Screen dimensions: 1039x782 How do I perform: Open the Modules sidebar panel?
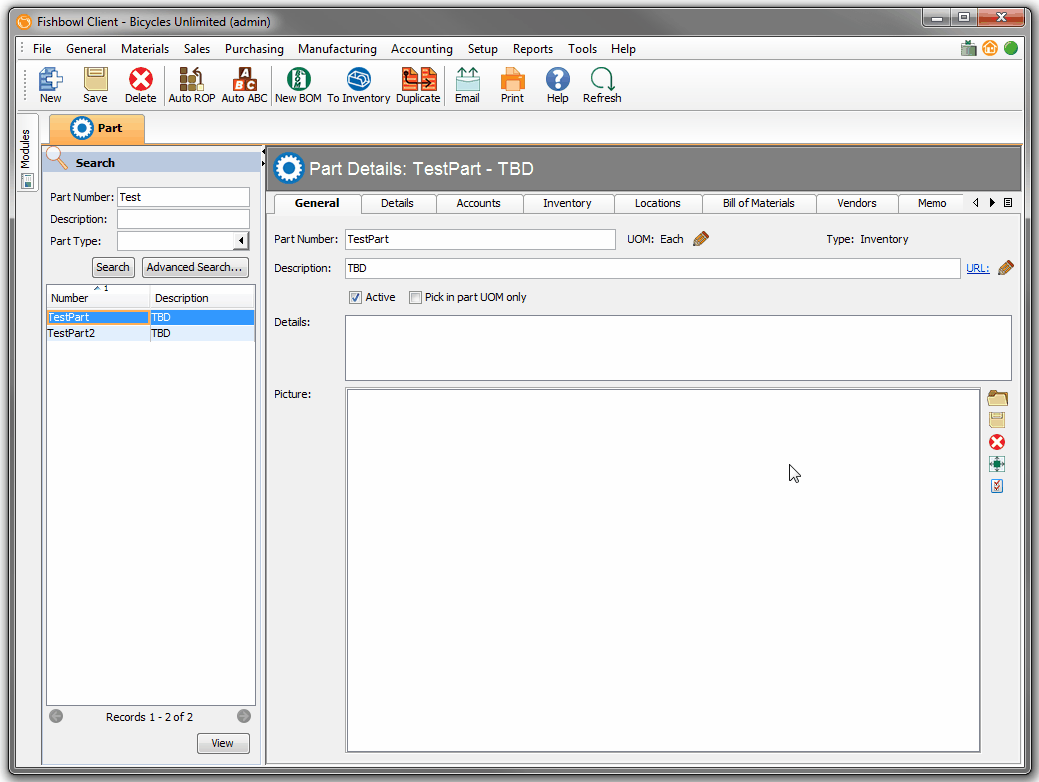pos(26,152)
